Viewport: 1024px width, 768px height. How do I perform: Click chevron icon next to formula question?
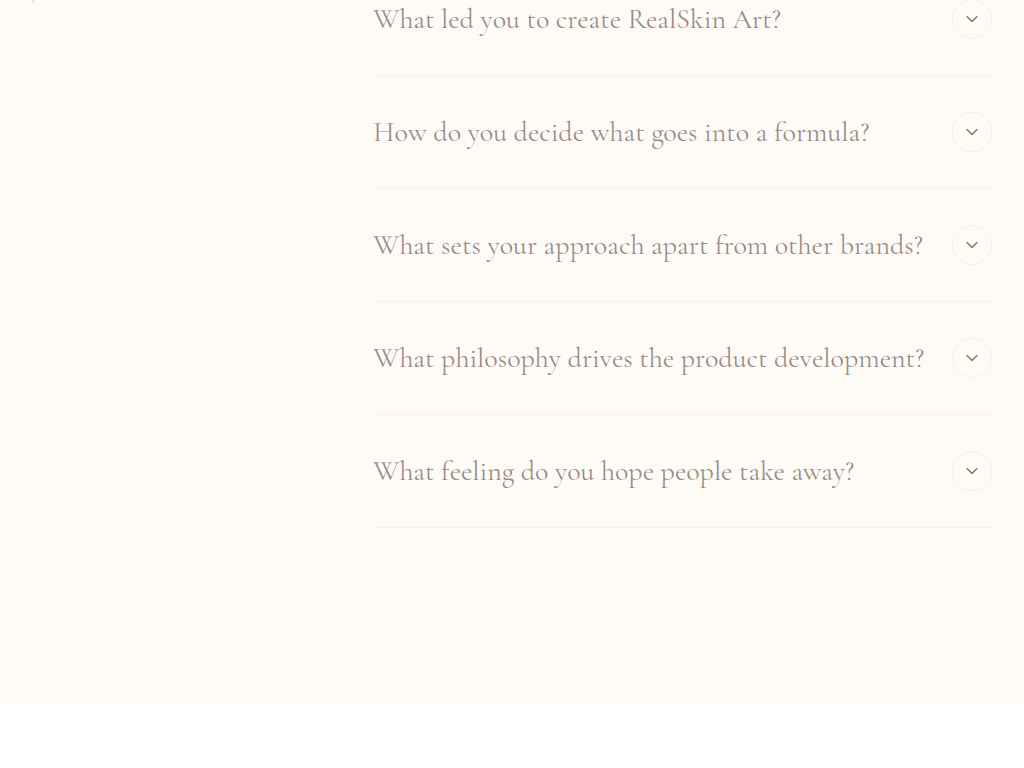point(971,132)
